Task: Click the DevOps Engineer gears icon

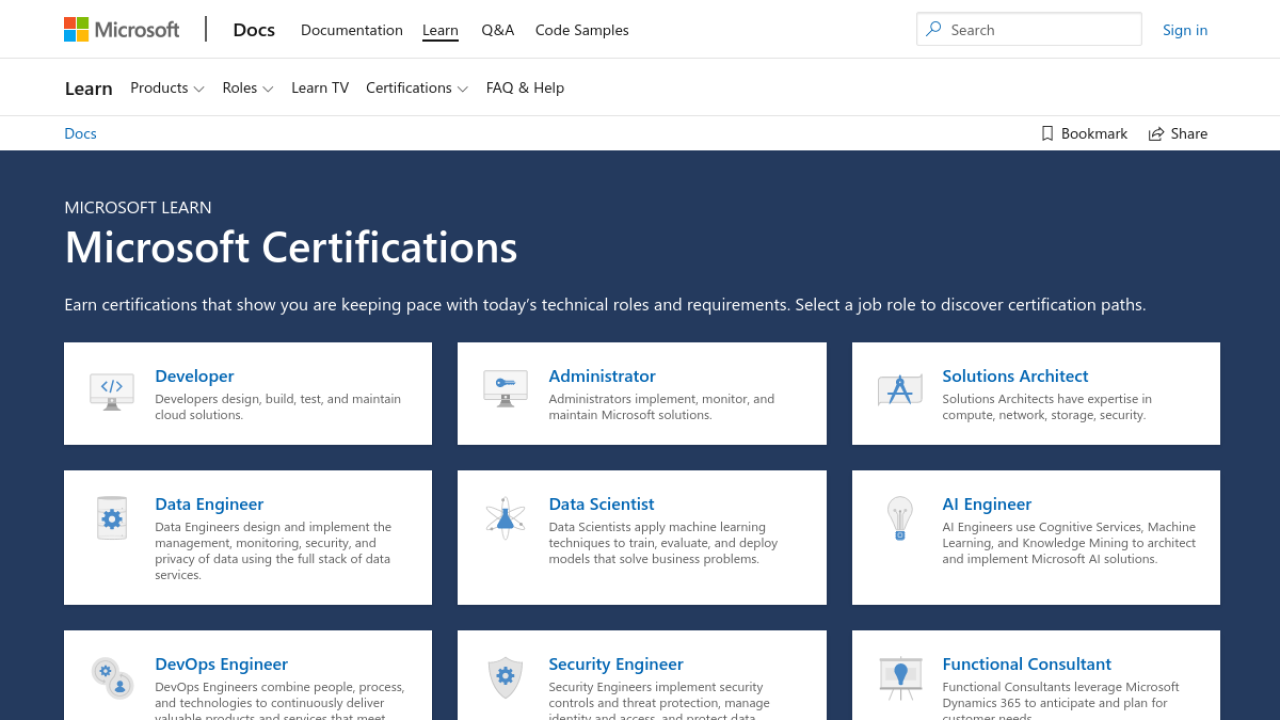Action: pyautogui.click(x=112, y=677)
